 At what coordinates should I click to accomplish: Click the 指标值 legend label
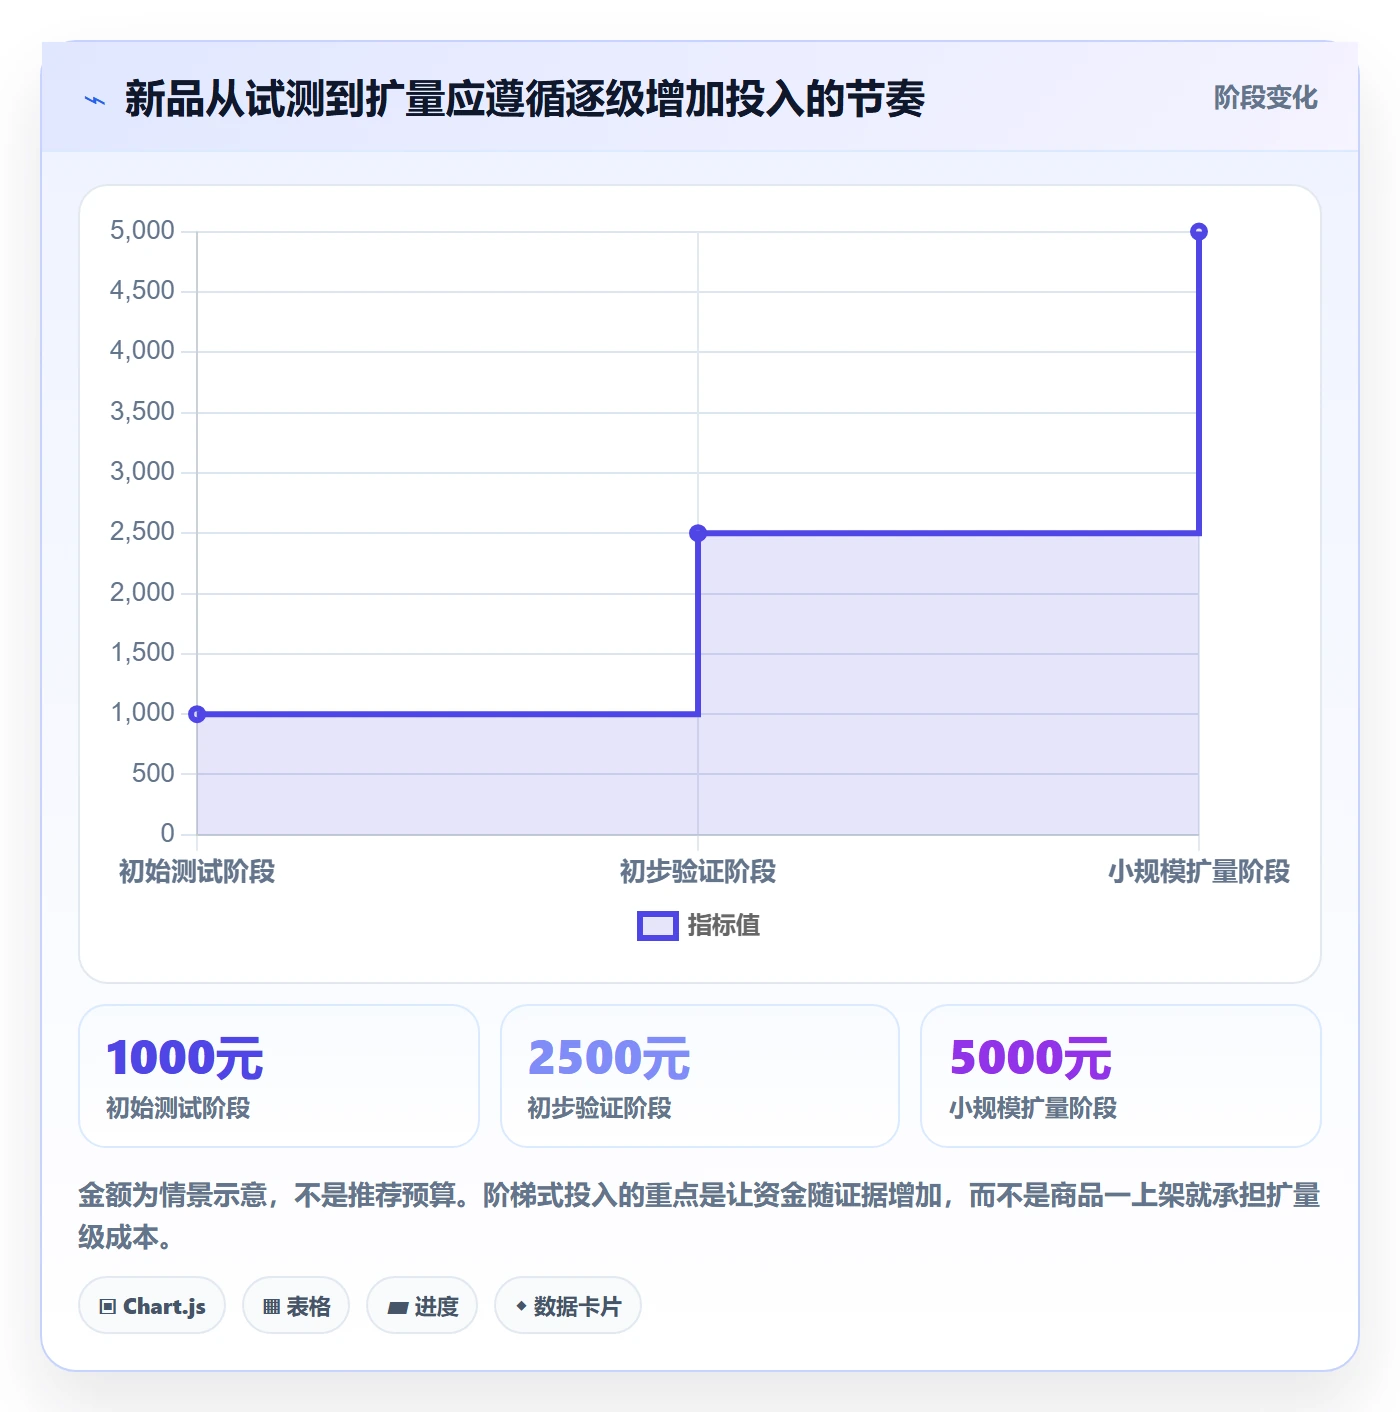[x=723, y=926]
